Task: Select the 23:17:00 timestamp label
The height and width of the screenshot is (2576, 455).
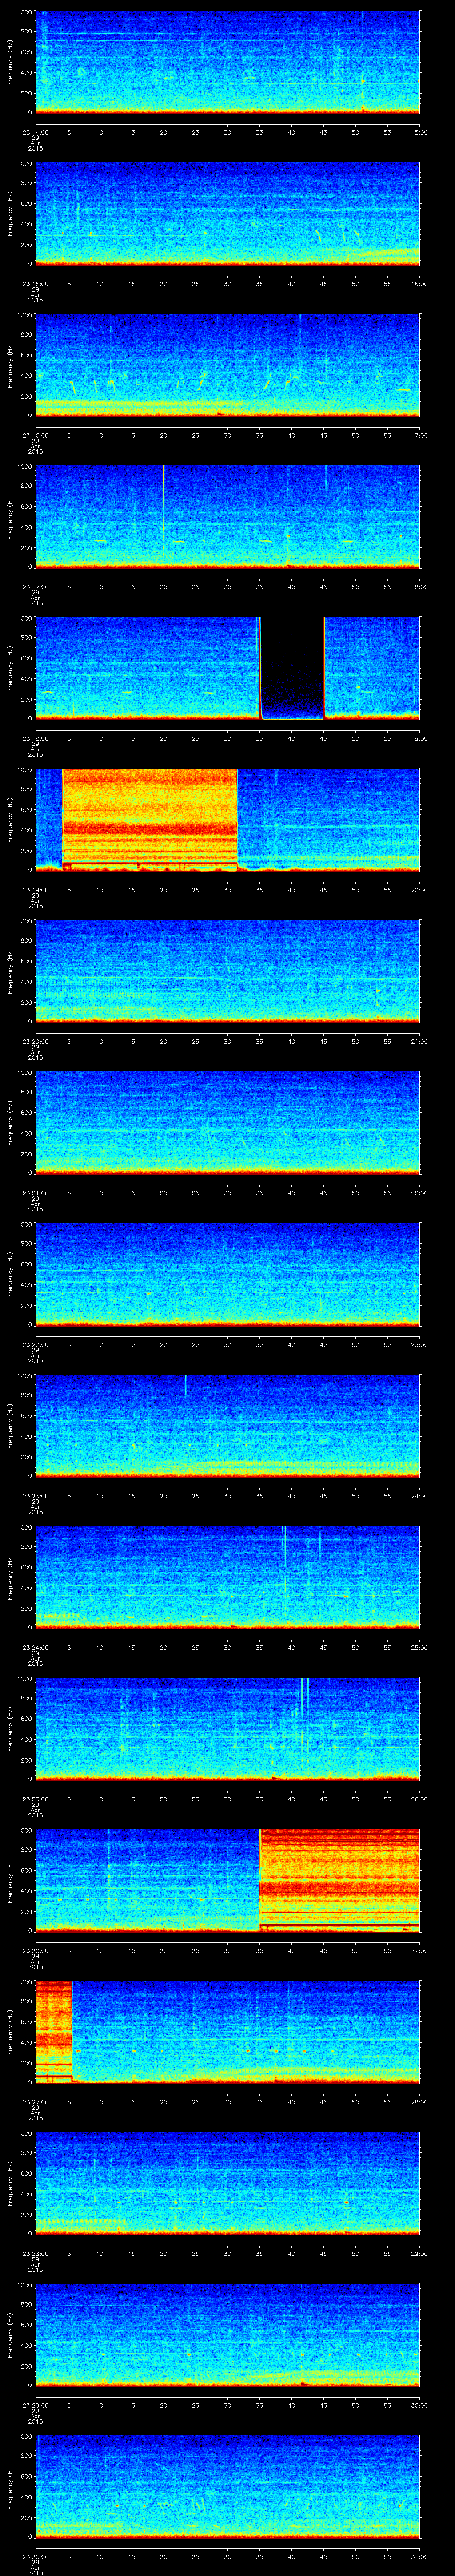Action: 35,586
